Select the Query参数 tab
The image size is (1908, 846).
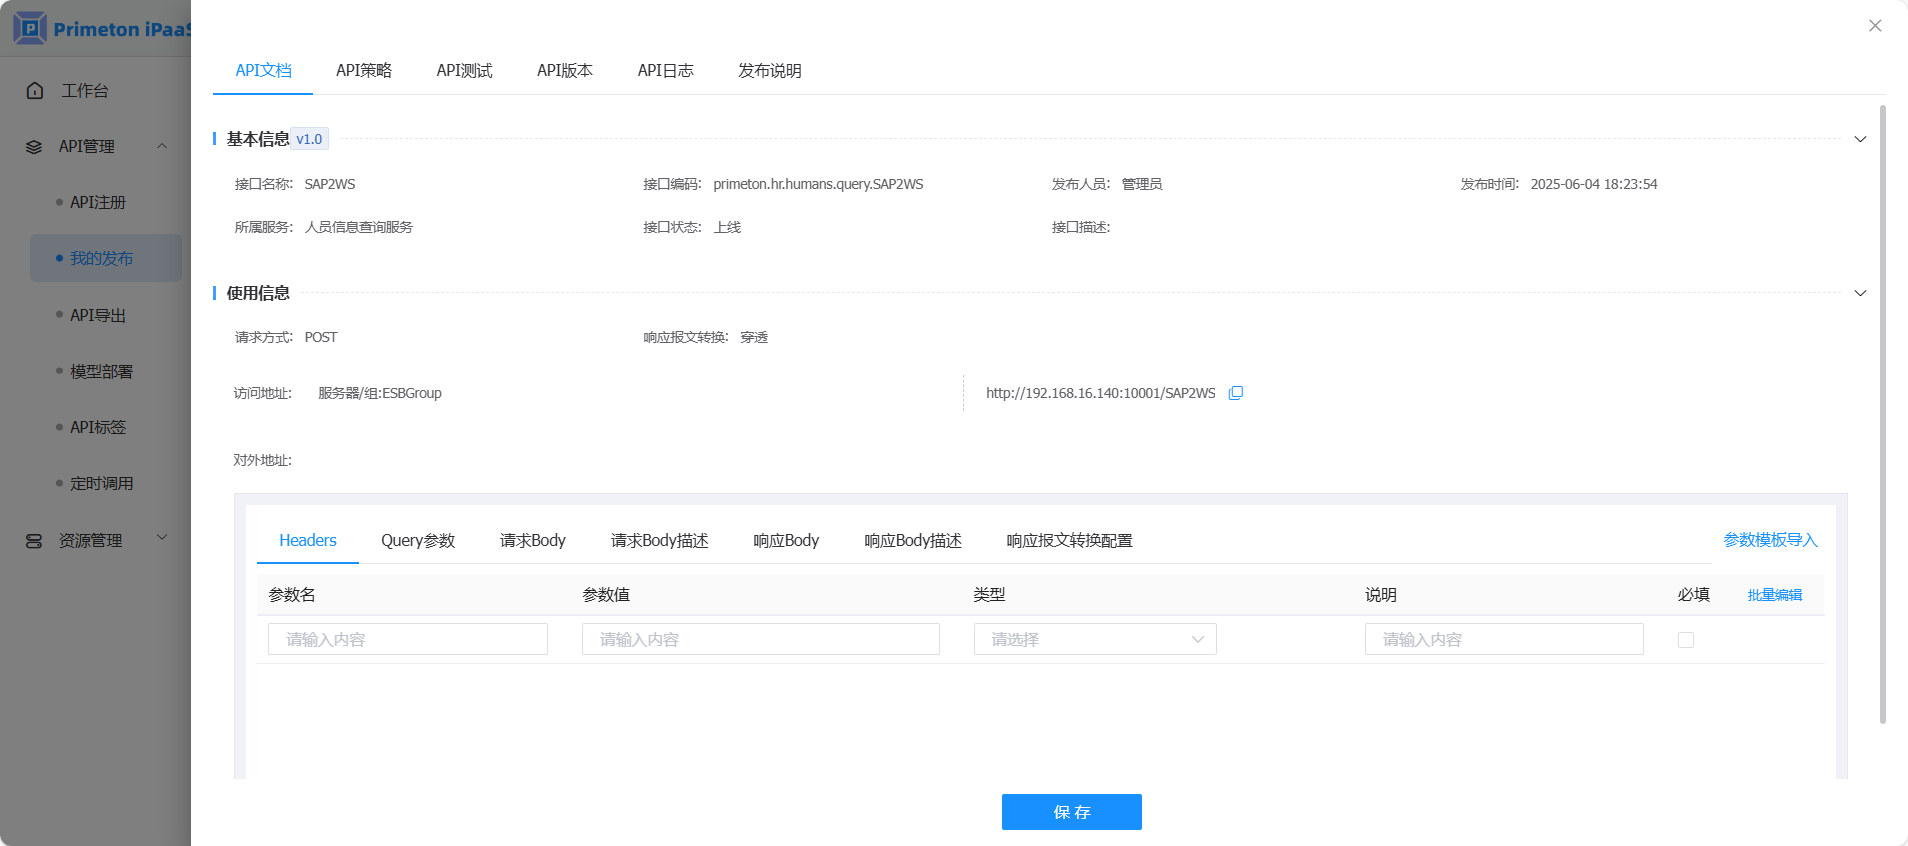(x=418, y=541)
